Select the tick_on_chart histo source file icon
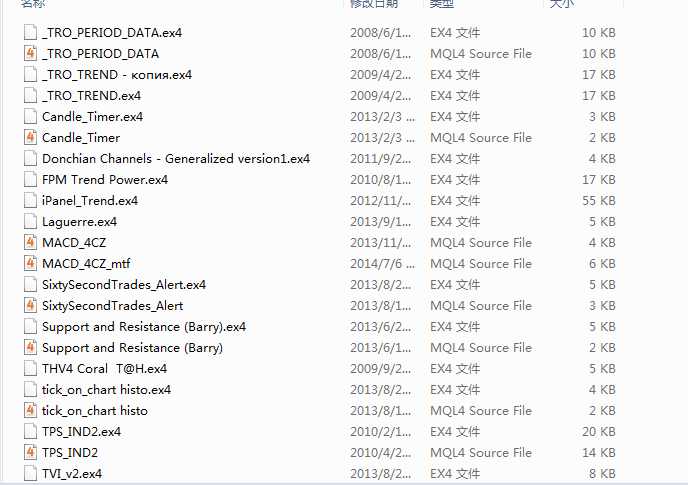The height and width of the screenshot is (485, 688). [30, 411]
